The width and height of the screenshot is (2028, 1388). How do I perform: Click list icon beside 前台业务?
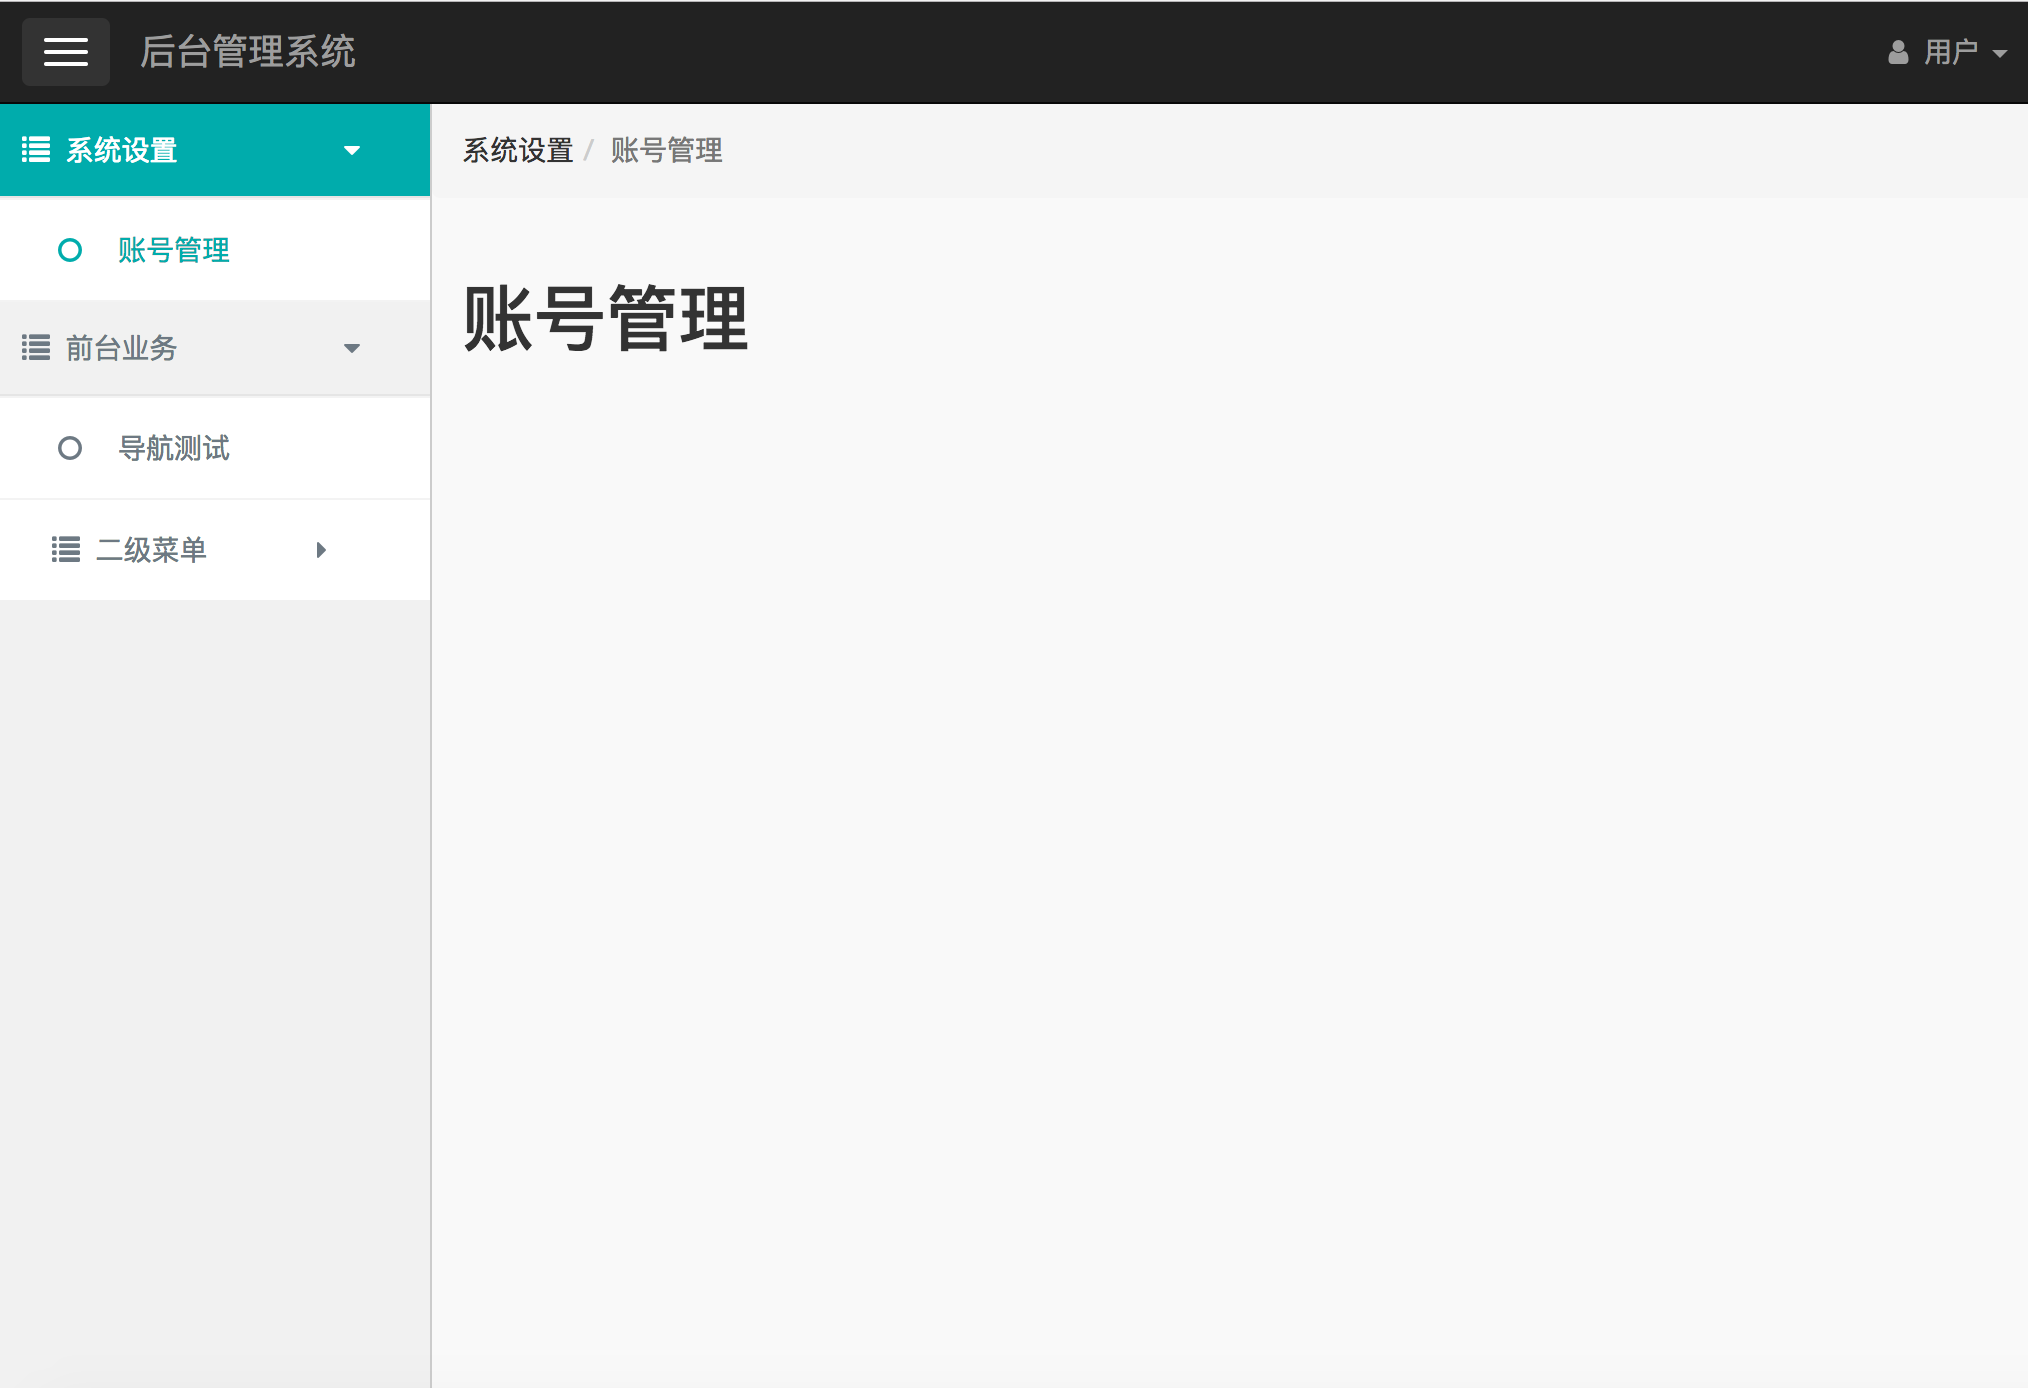point(36,348)
